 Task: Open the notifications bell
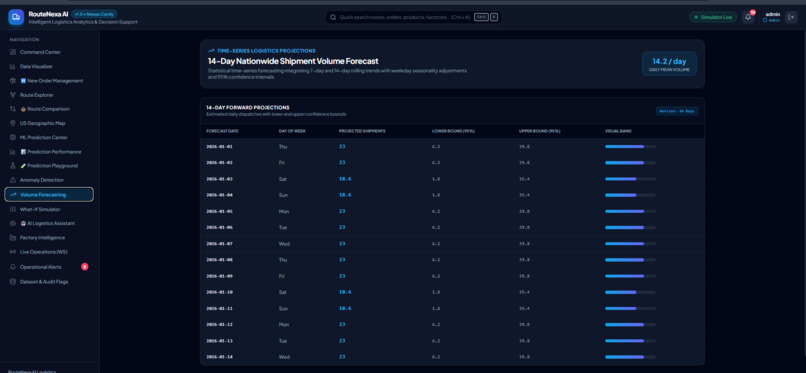coord(748,17)
